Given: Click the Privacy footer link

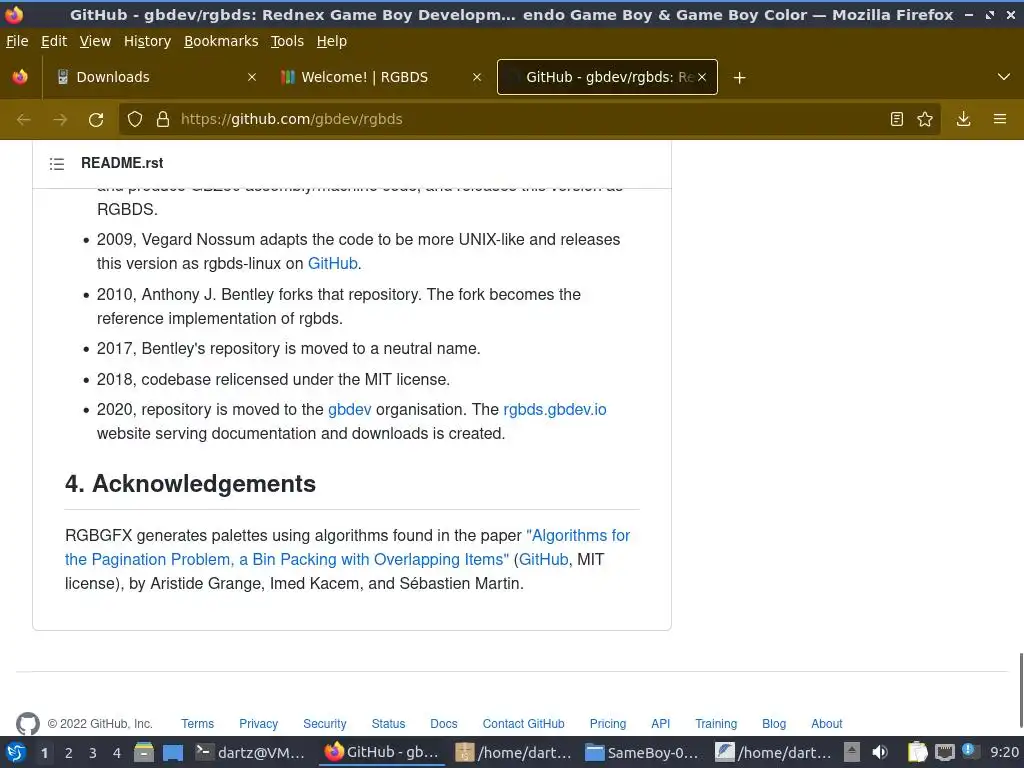Looking at the screenshot, I should [258, 724].
